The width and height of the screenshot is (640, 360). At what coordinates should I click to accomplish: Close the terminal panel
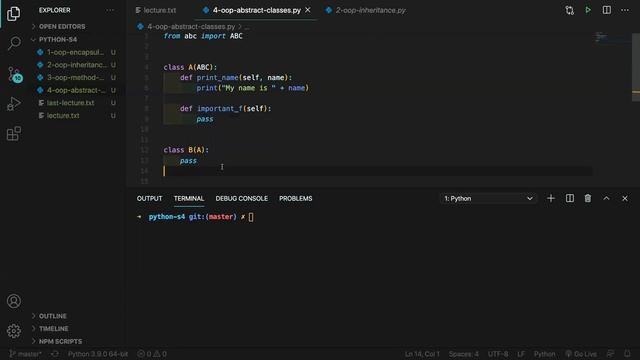(x=625, y=198)
